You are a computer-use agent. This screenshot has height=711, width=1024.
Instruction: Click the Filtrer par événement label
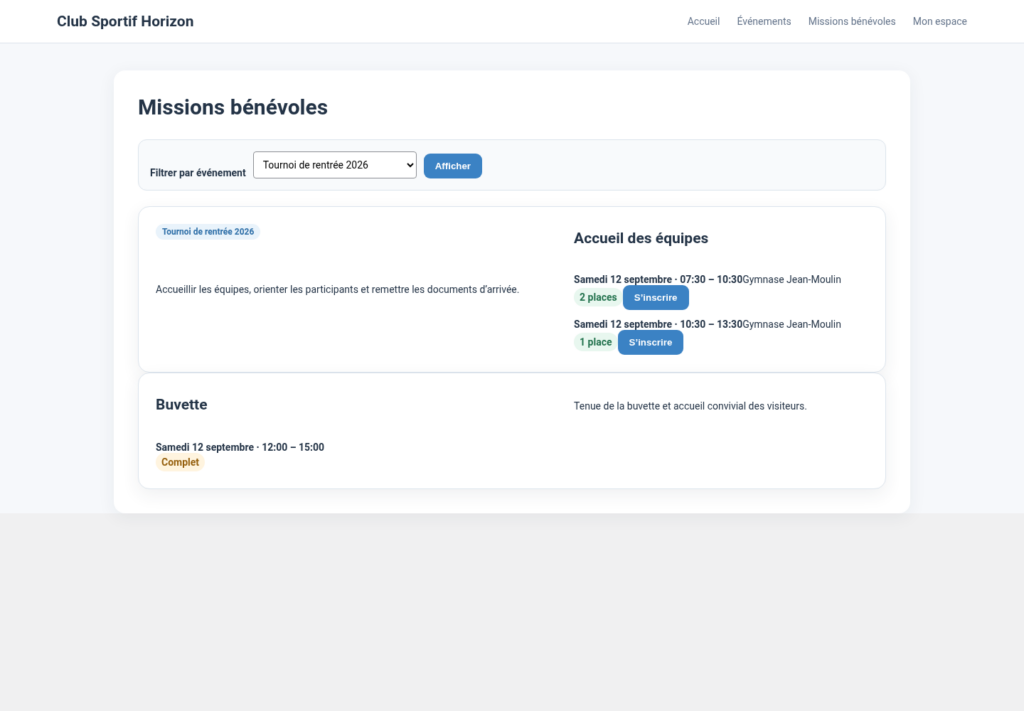[x=198, y=173]
